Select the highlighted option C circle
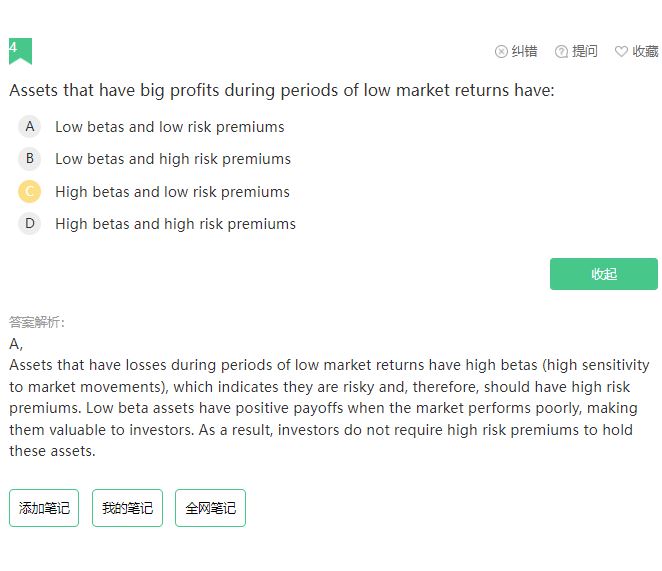Viewport: 662px width, 571px height. pos(30,191)
